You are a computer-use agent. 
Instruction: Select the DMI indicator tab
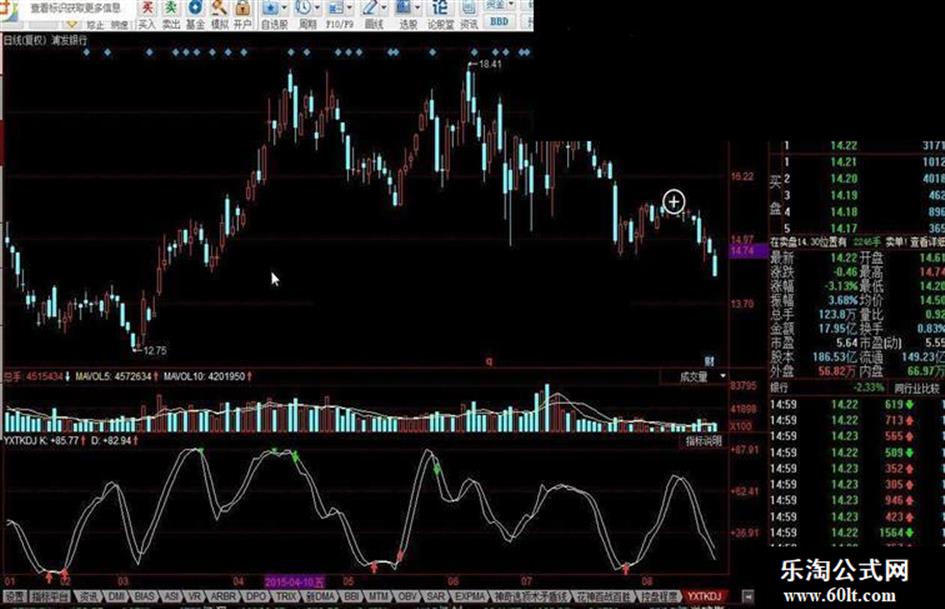tap(116, 596)
